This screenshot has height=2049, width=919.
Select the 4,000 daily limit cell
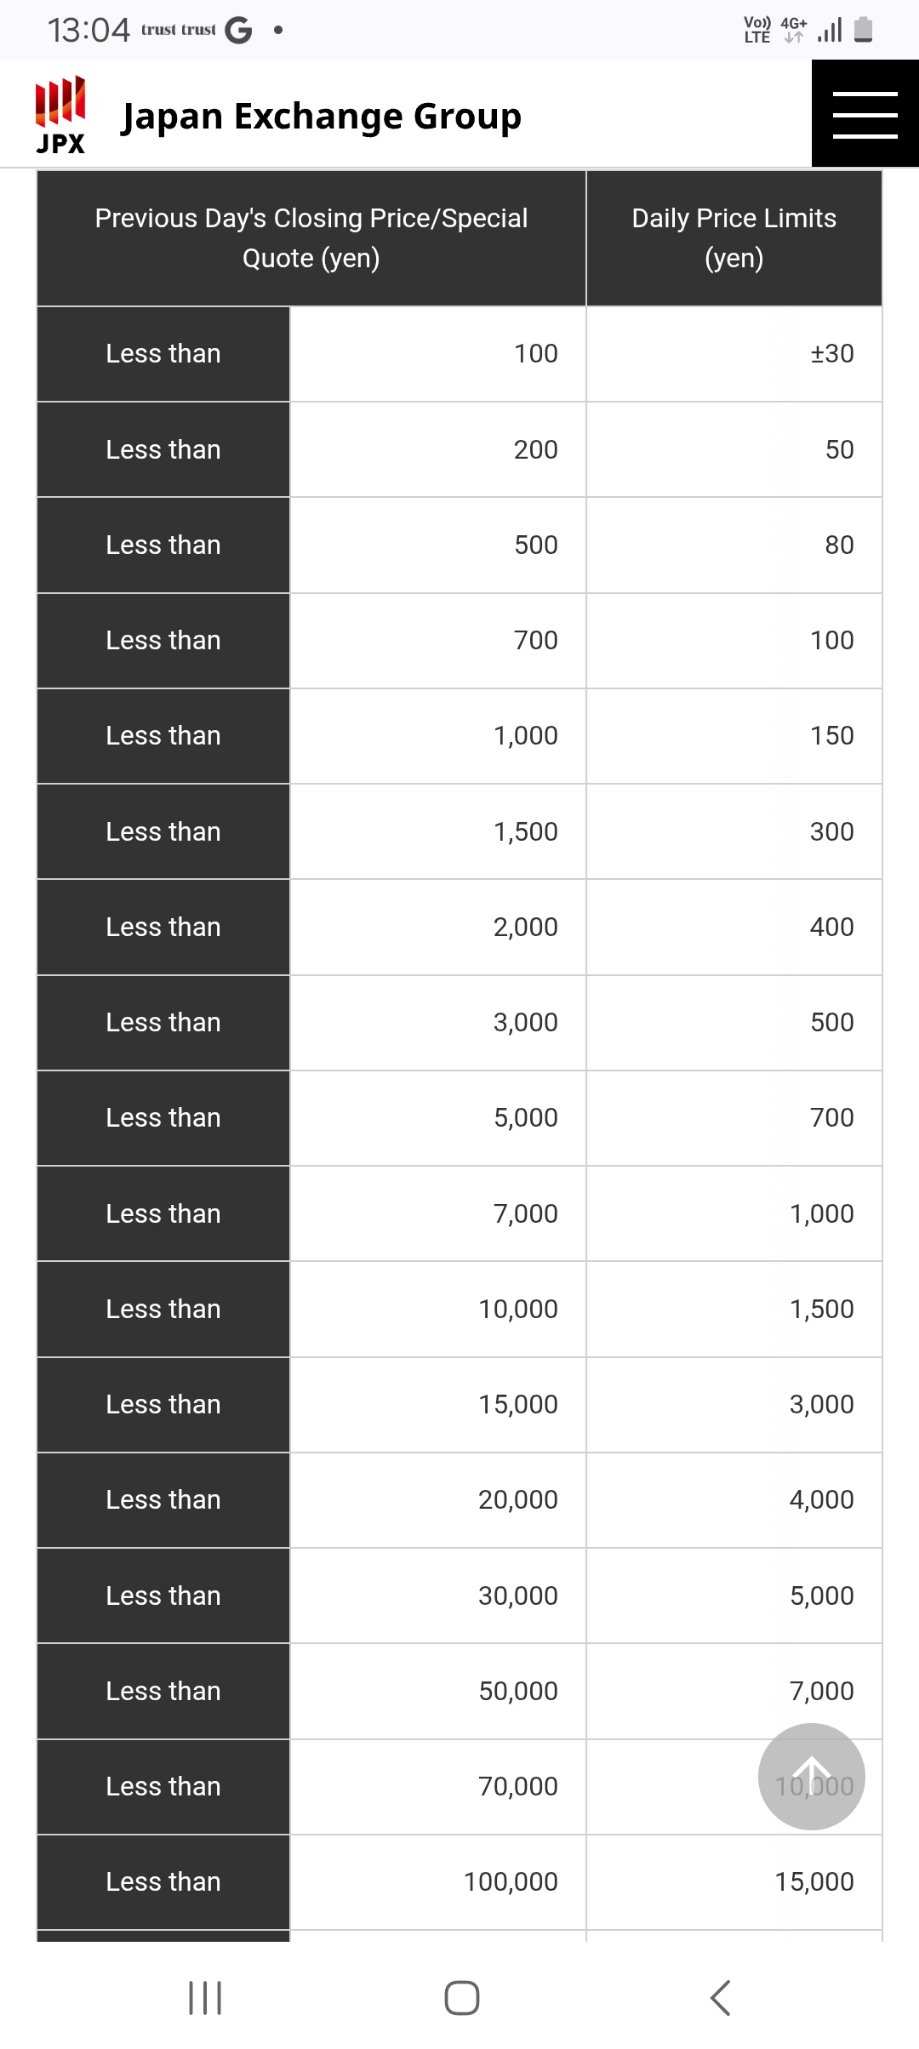point(733,1499)
